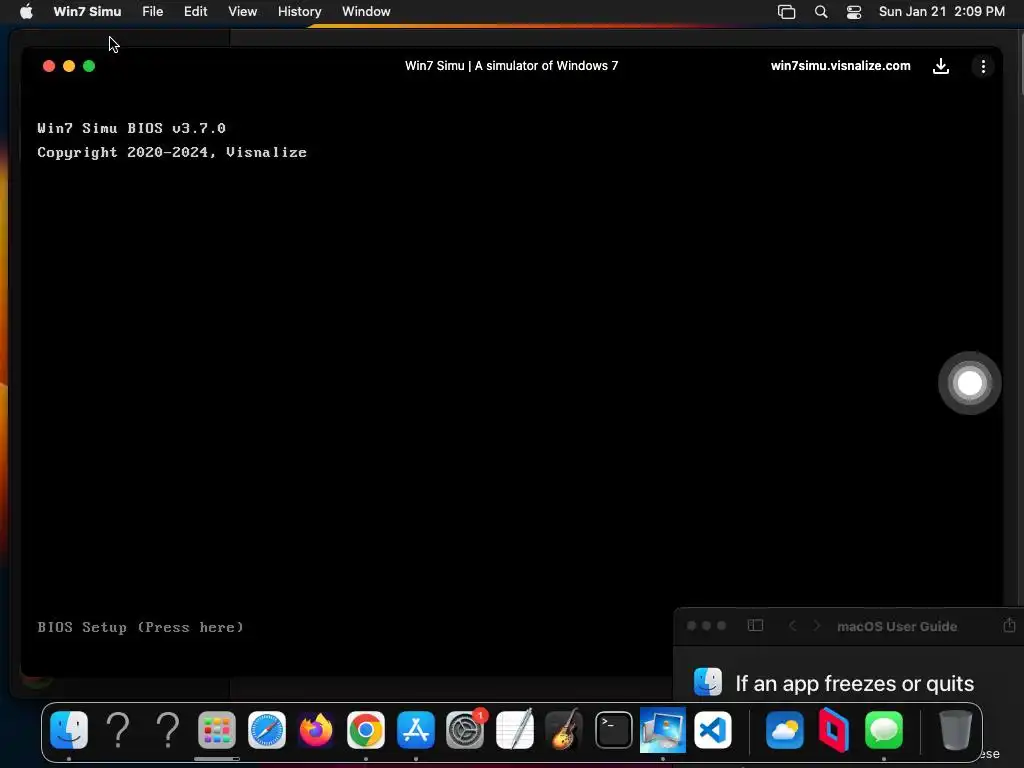Click the 'Copyright 2020-2024, Visnalize' text
This screenshot has height=768, width=1024.
(172, 152)
